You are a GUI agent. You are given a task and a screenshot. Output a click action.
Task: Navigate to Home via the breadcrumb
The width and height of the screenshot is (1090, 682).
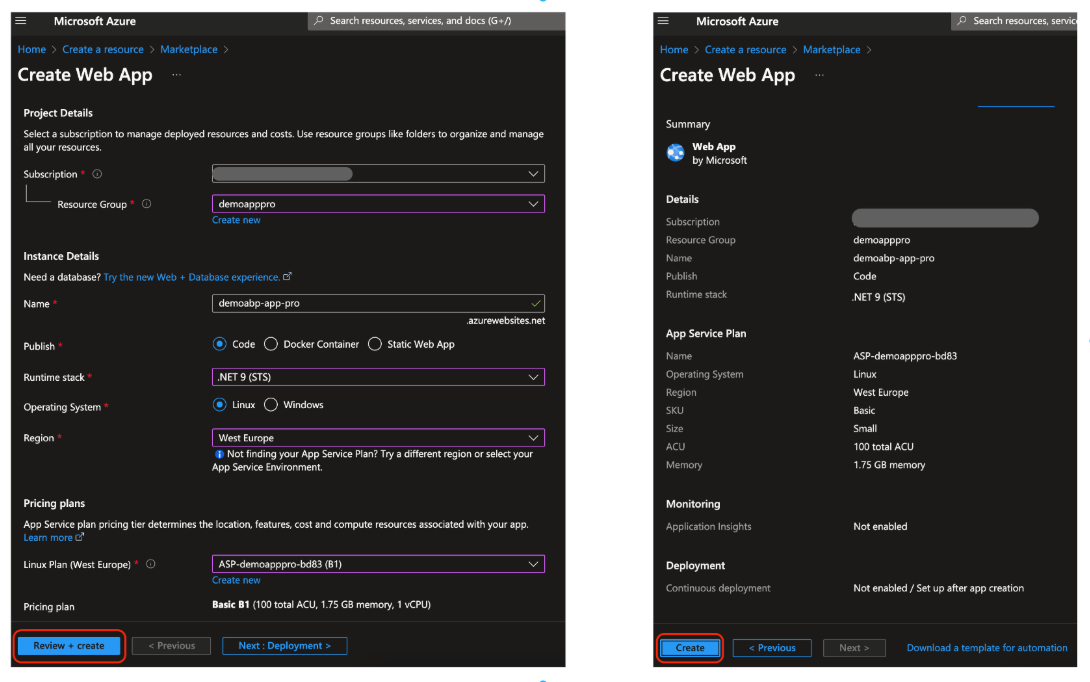[x=31, y=48]
